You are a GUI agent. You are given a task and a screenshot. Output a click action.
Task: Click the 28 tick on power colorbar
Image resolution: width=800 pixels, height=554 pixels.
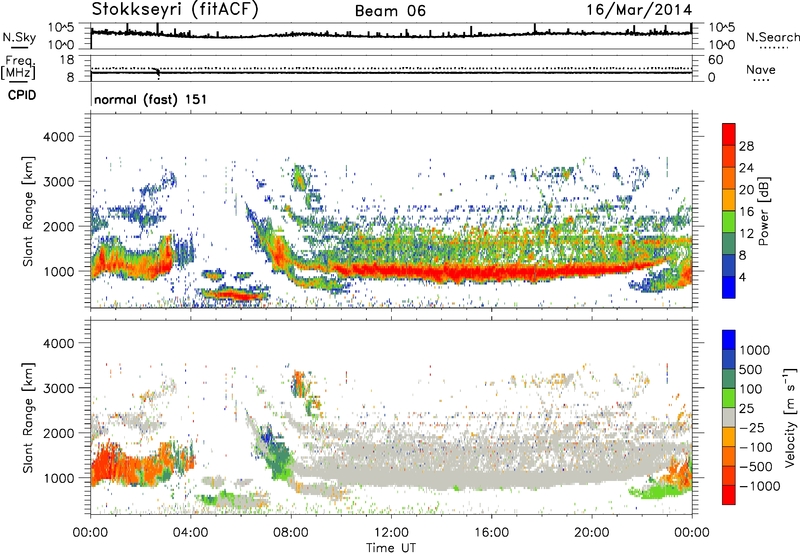pyautogui.click(x=746, y=146)
